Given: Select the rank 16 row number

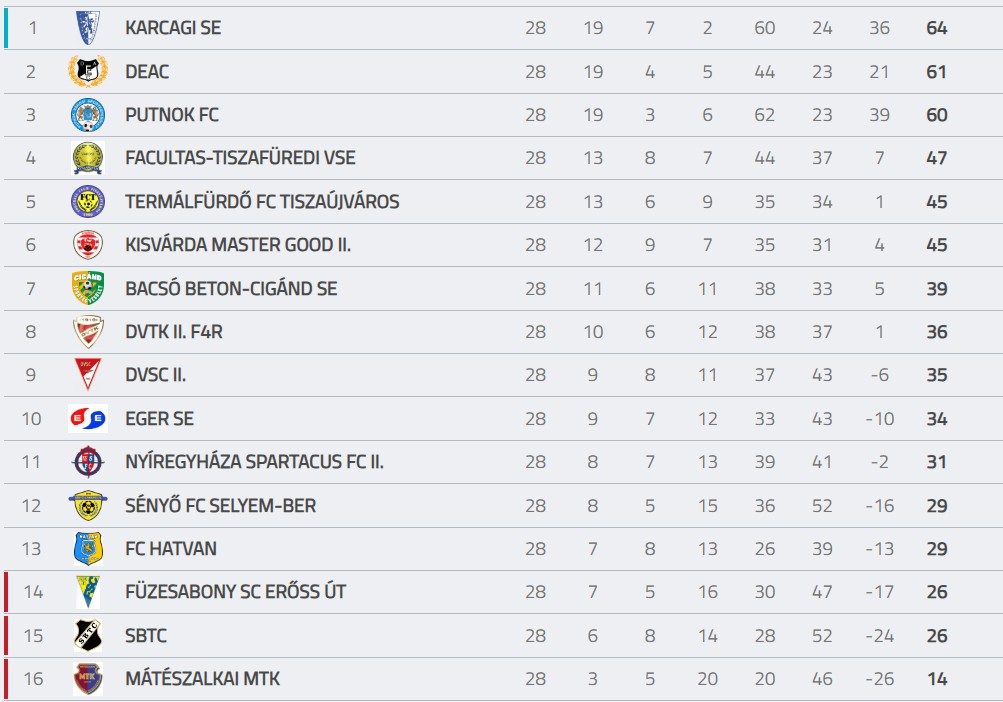Looking at the screenshot, I should [x=33, y=678].
